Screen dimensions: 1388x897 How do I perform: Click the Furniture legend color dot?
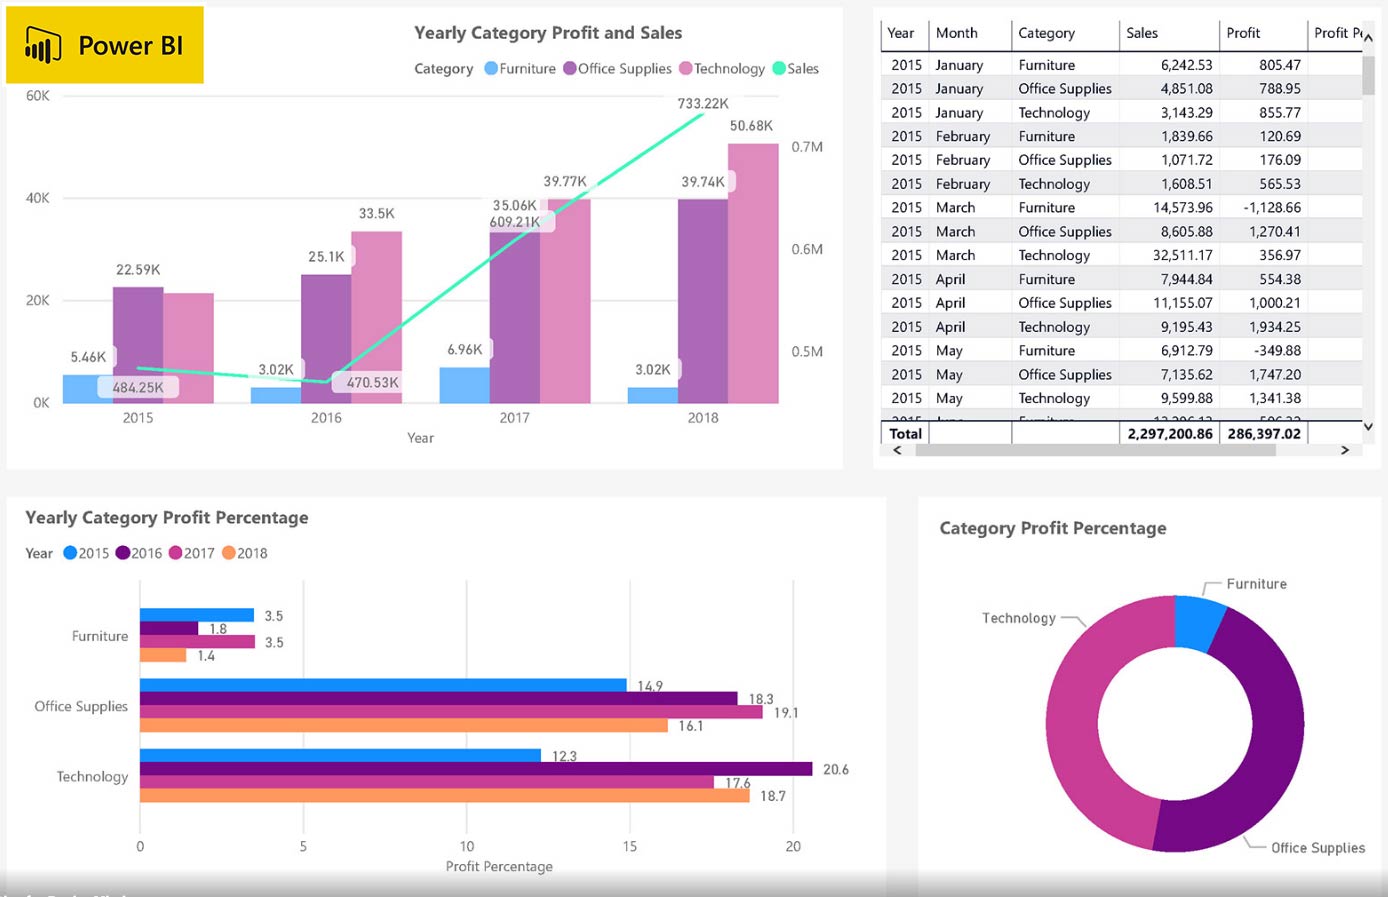pos(491,68)
